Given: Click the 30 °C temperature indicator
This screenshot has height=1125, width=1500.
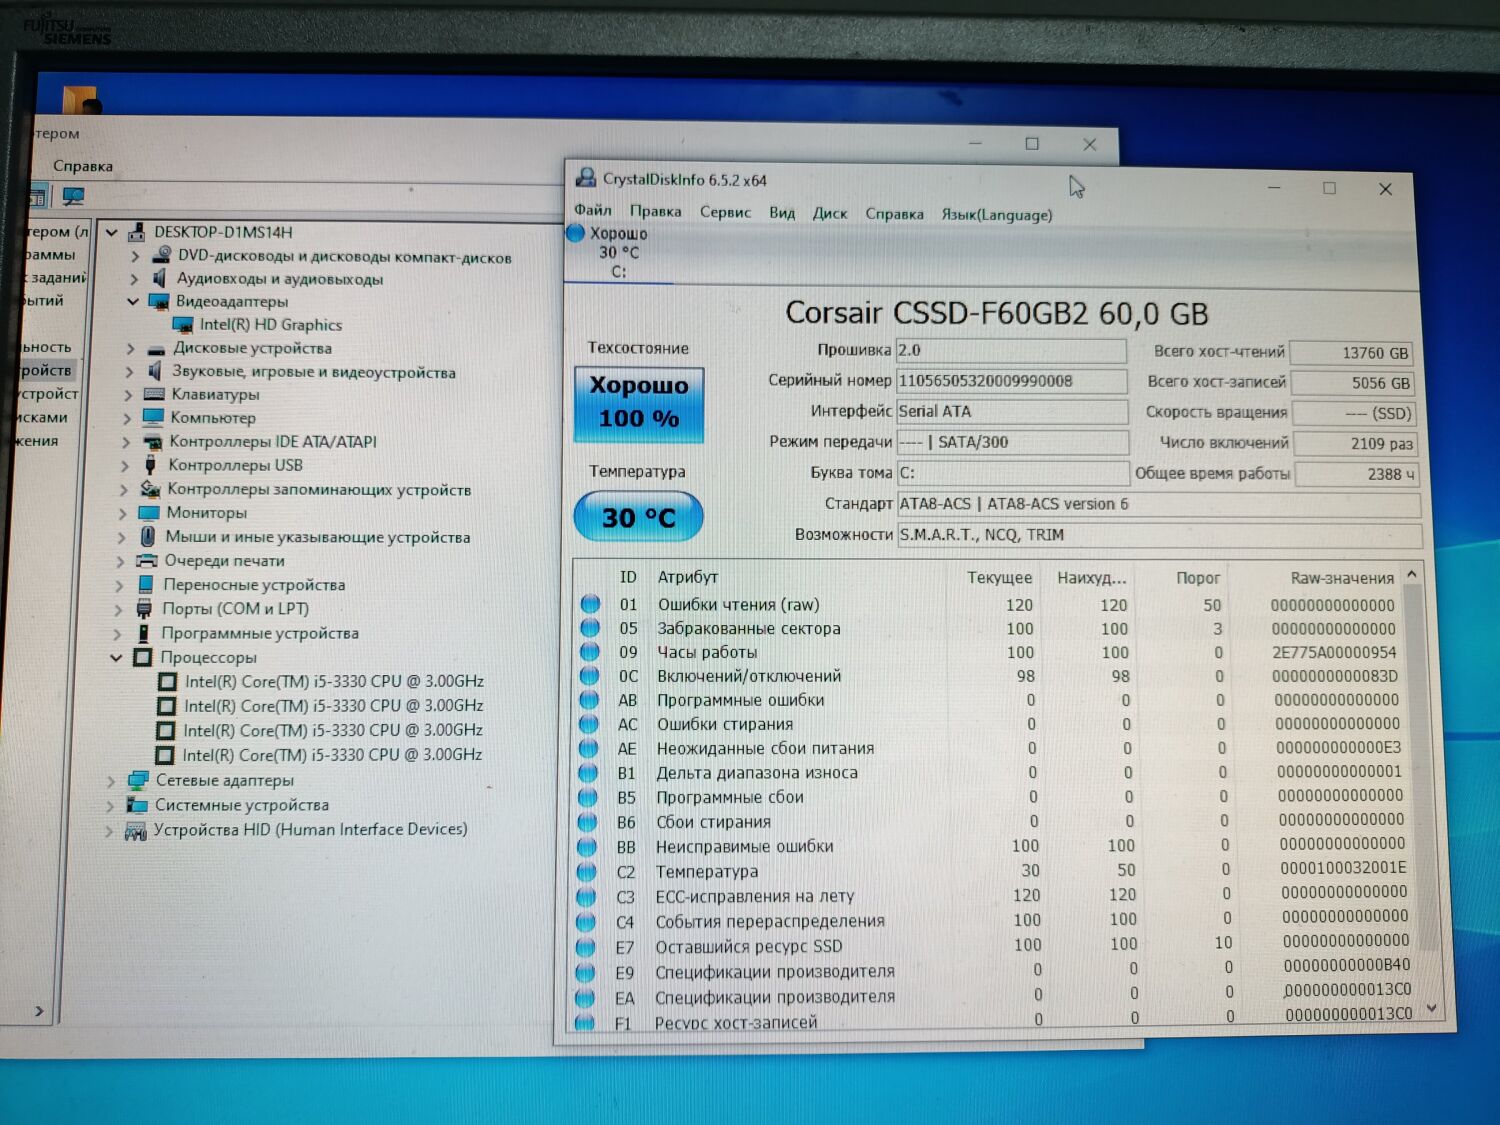Looking at the screenshot, I should (637, 517).
